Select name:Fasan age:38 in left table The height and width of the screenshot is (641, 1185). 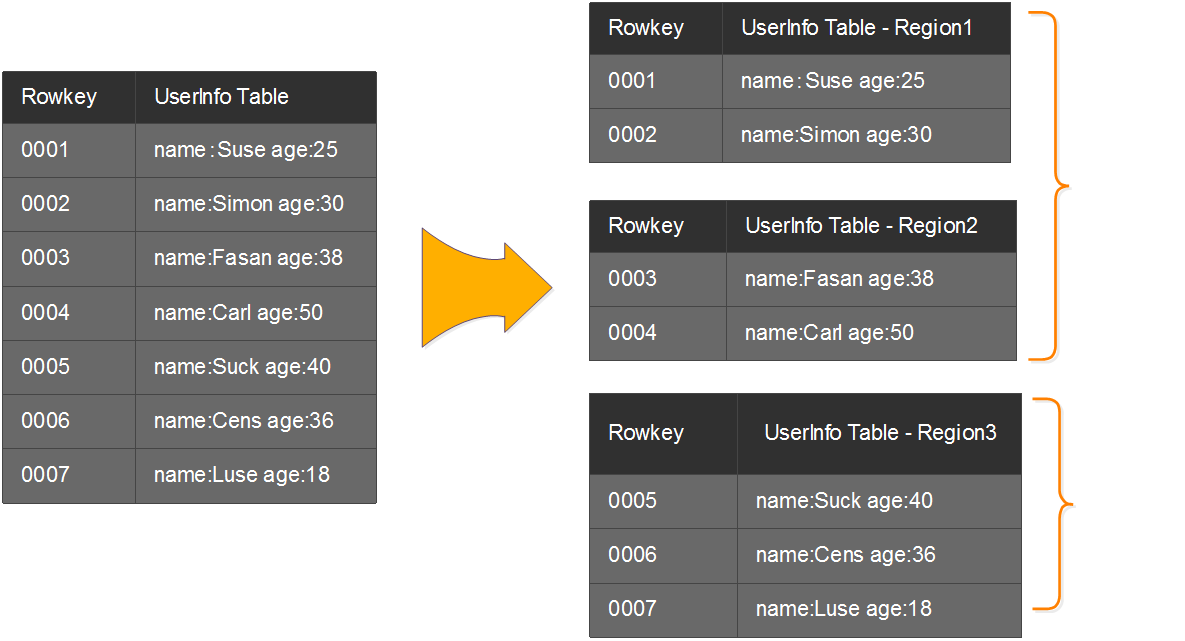(x=248, y=259)
